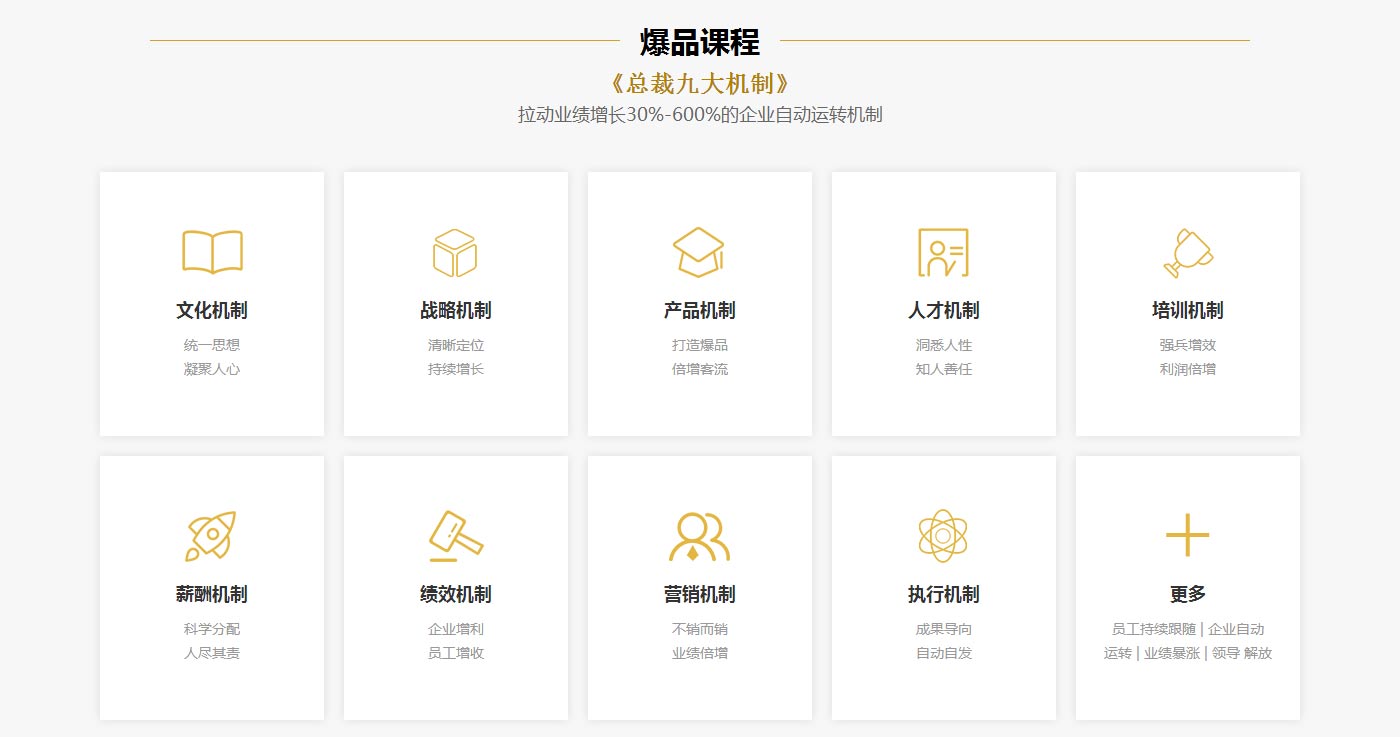Select the people icon above 营销机制
This screenshot has height=737, width=1400.
[699, 535]
